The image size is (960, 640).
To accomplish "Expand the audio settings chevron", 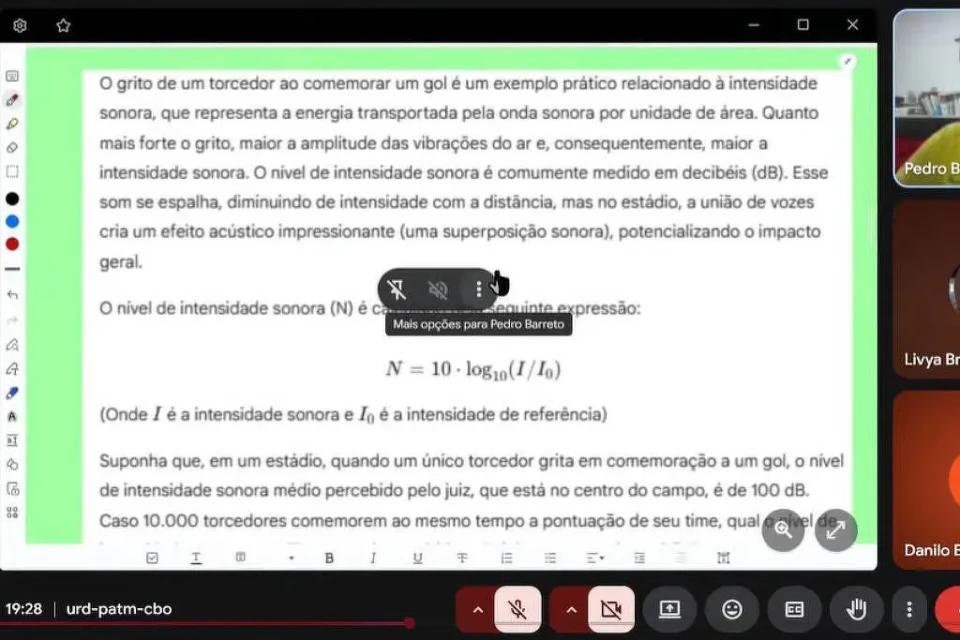I will [x=478, y=609].
